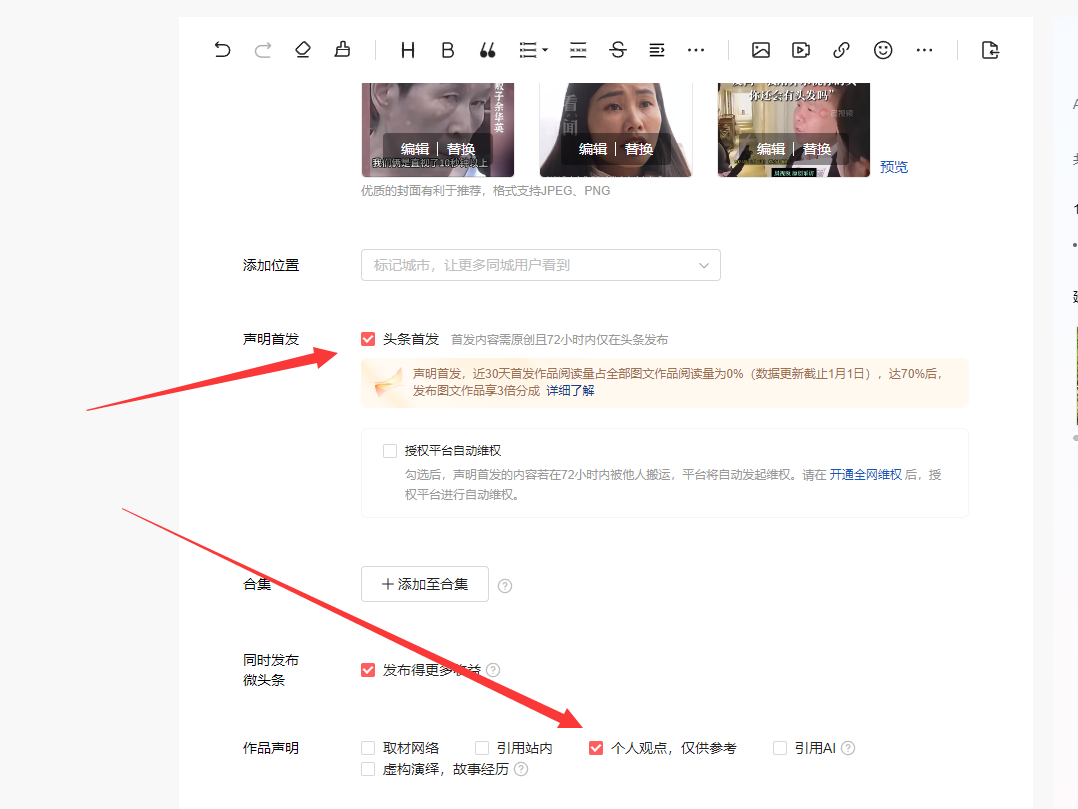
Task: Click 替换 on third cover image
Action: tap(817, 149)
